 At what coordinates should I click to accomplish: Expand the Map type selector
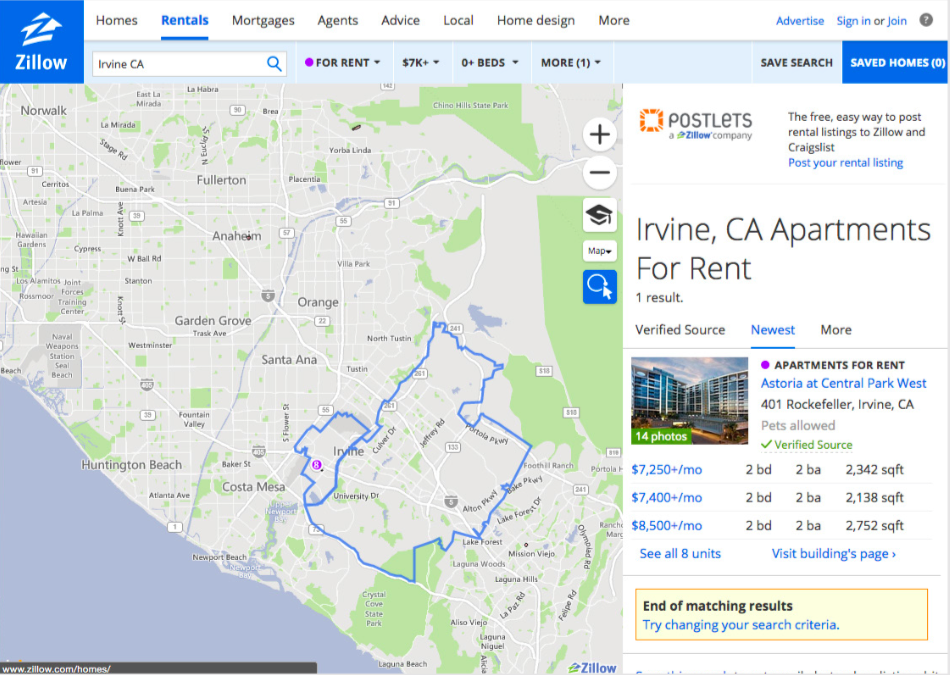pos(599,250)
